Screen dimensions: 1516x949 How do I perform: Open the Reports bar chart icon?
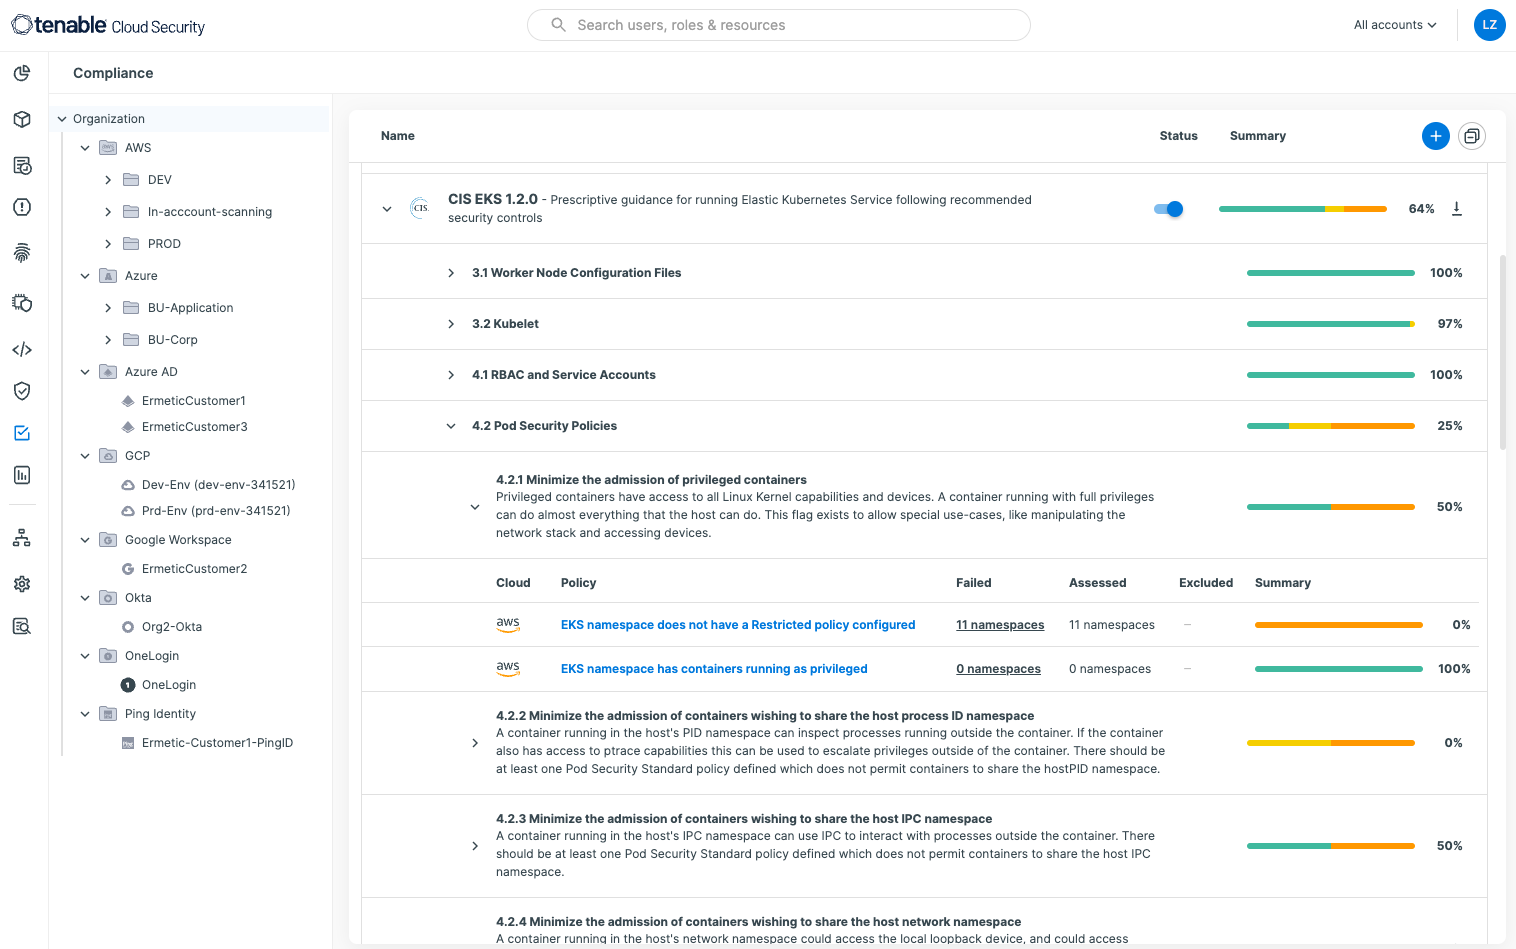pyautogui.click(x=22, y=474)
